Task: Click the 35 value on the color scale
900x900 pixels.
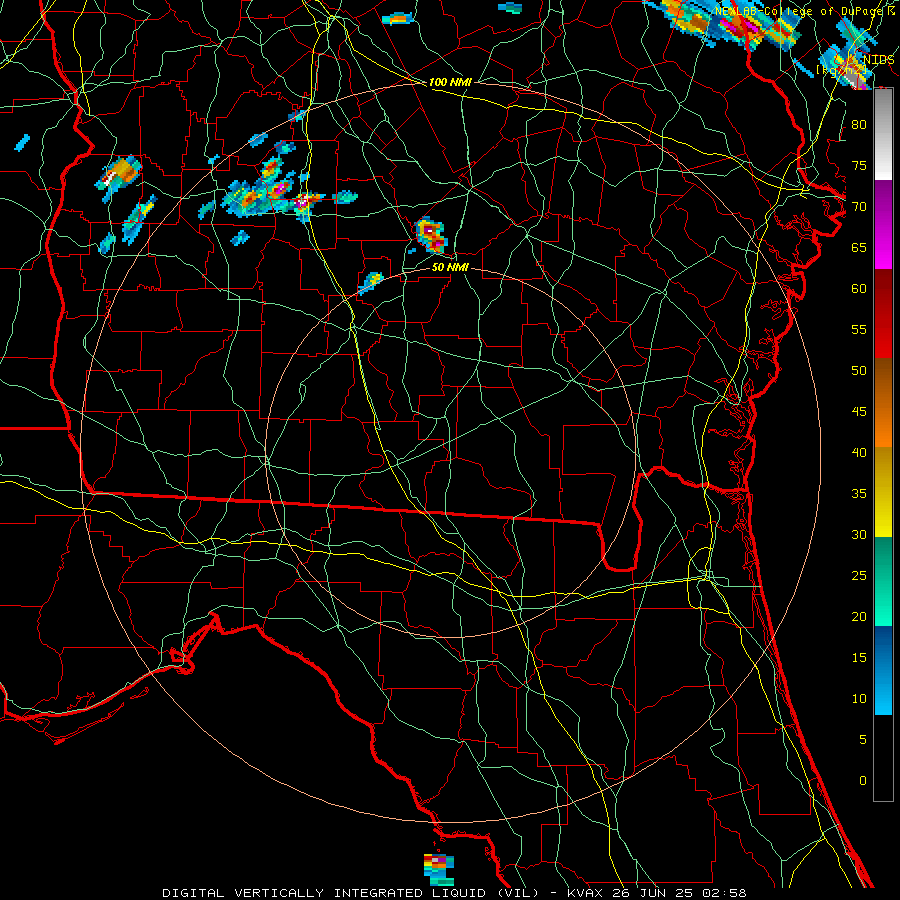Action: click(x=859, y=494)
